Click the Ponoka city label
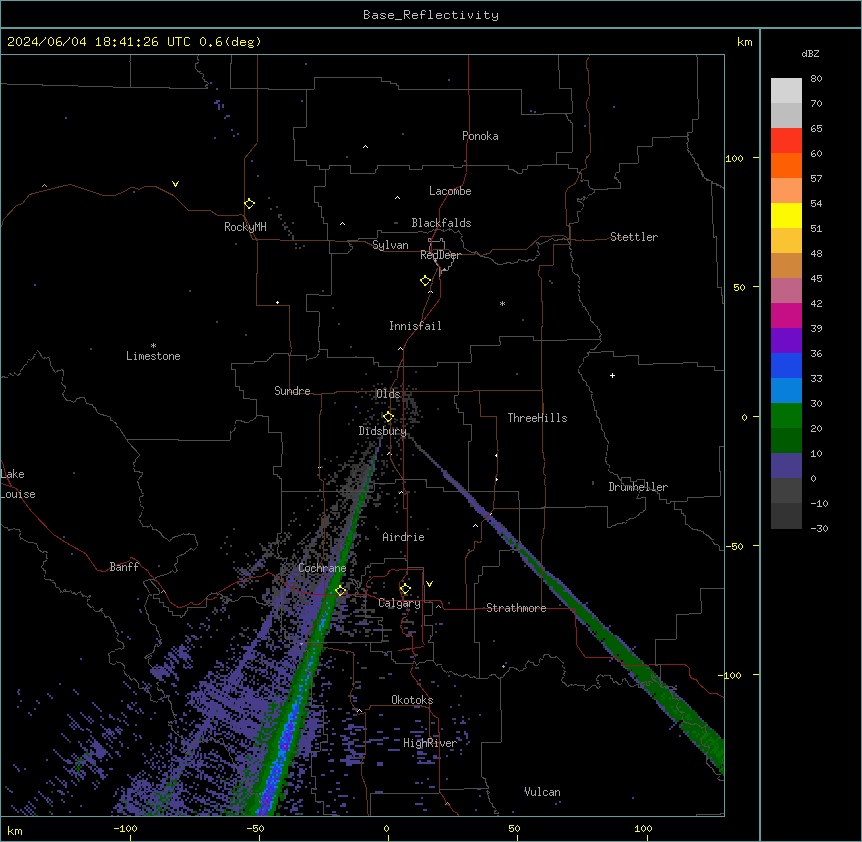The image size is (862, 842). click(x=480, y=136)
